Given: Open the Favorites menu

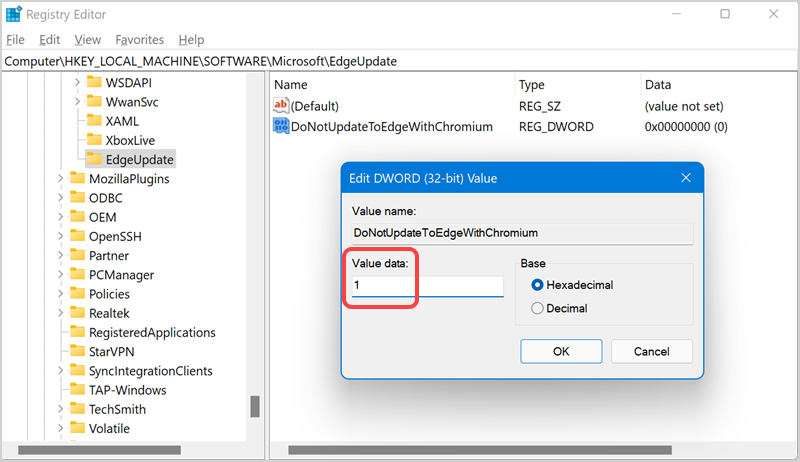Looking at the screenshot, I should pos(139,40).
